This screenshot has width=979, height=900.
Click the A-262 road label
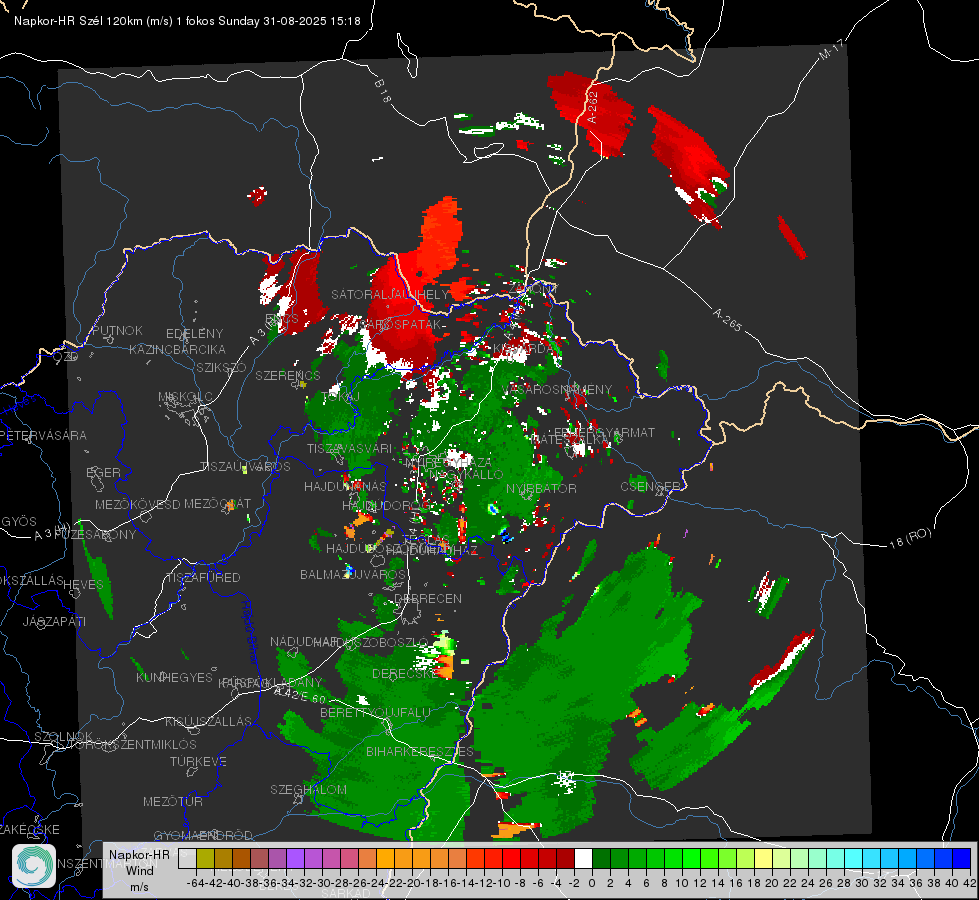(x=592, y=107)
